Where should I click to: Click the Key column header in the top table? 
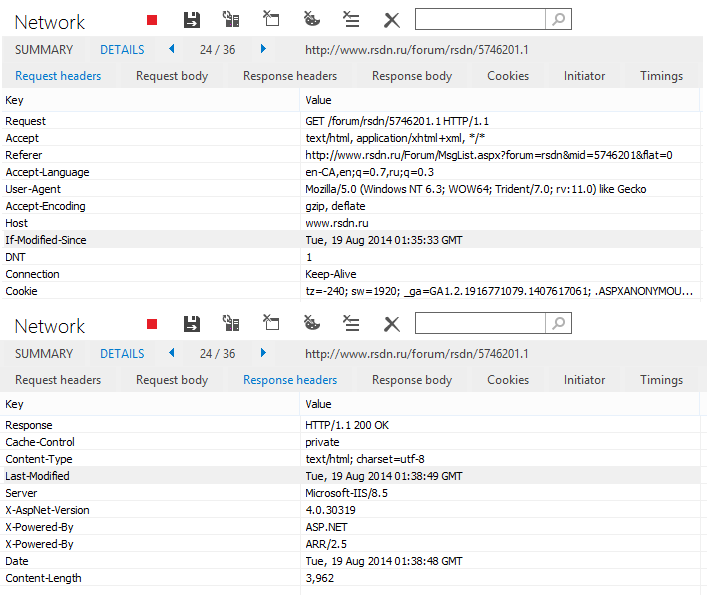[150, 100]
